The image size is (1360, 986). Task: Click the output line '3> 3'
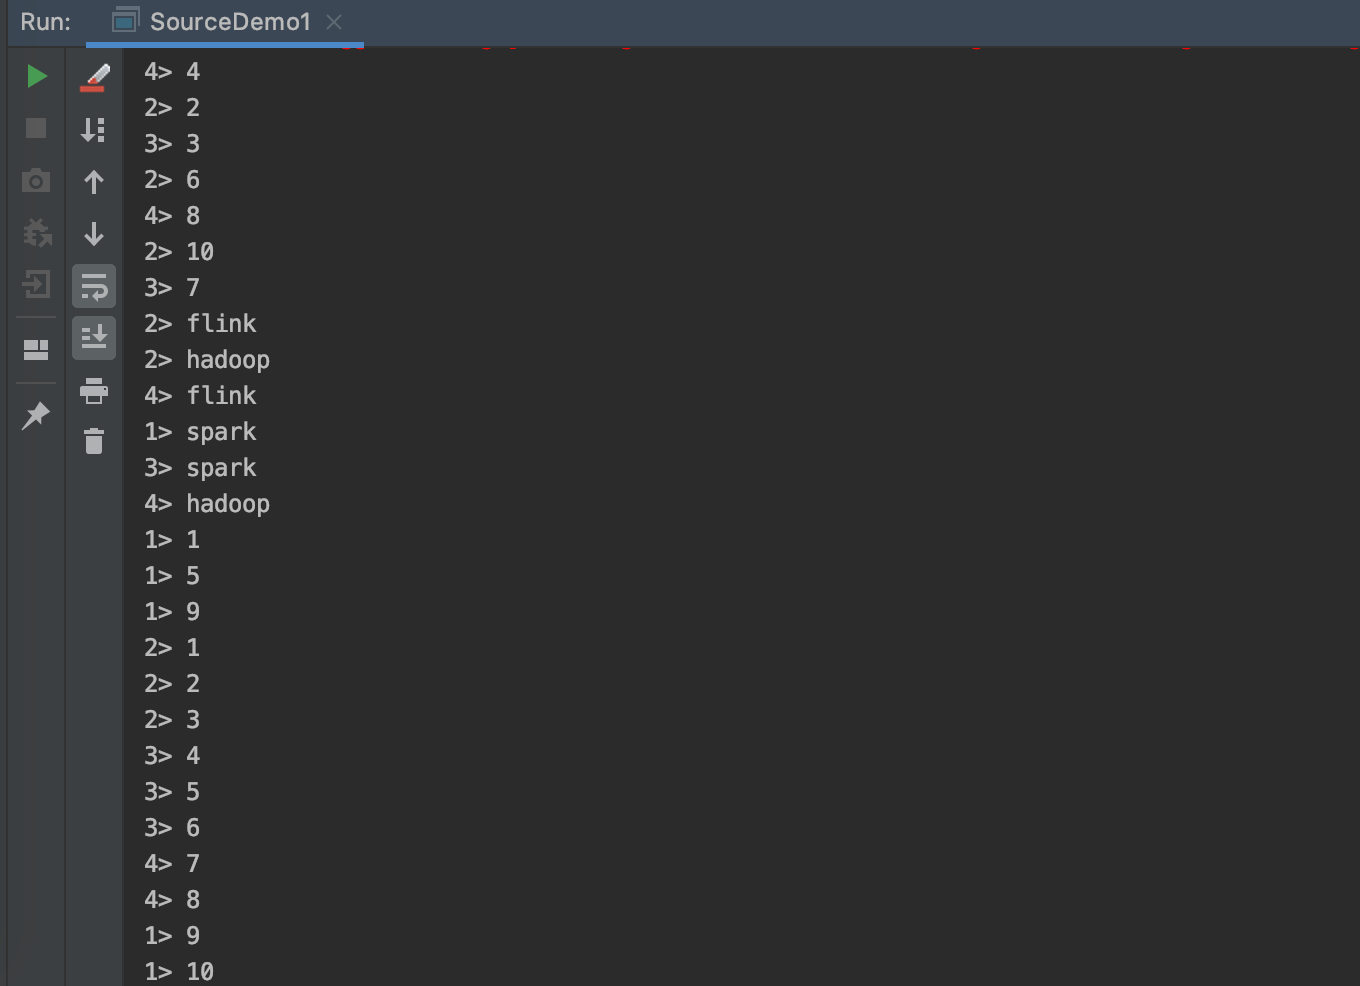(x=172, y=143)
